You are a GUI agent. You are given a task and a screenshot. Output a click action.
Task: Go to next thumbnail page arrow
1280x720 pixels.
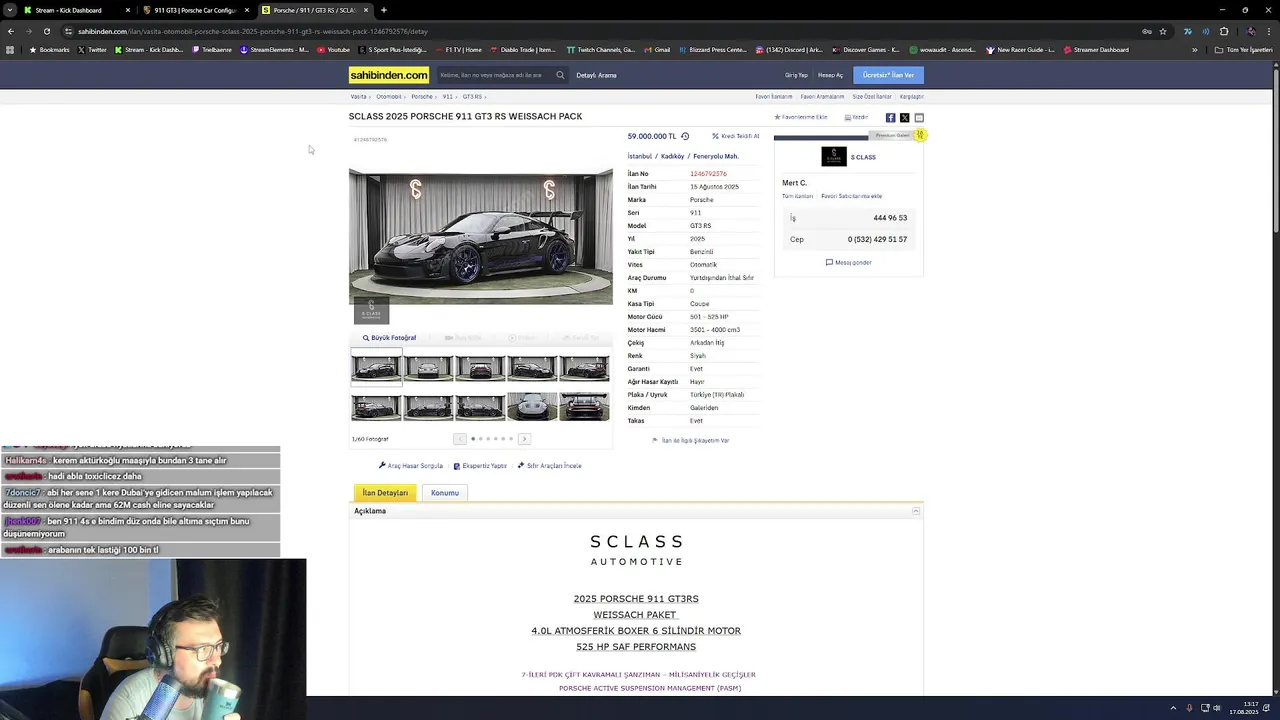point(524,439)
